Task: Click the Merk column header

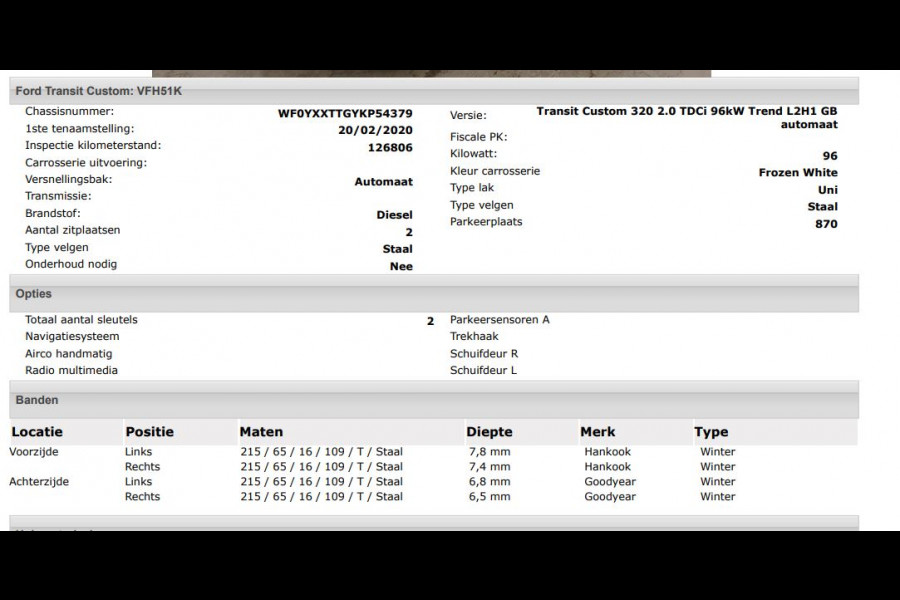Action: [598, 432]
